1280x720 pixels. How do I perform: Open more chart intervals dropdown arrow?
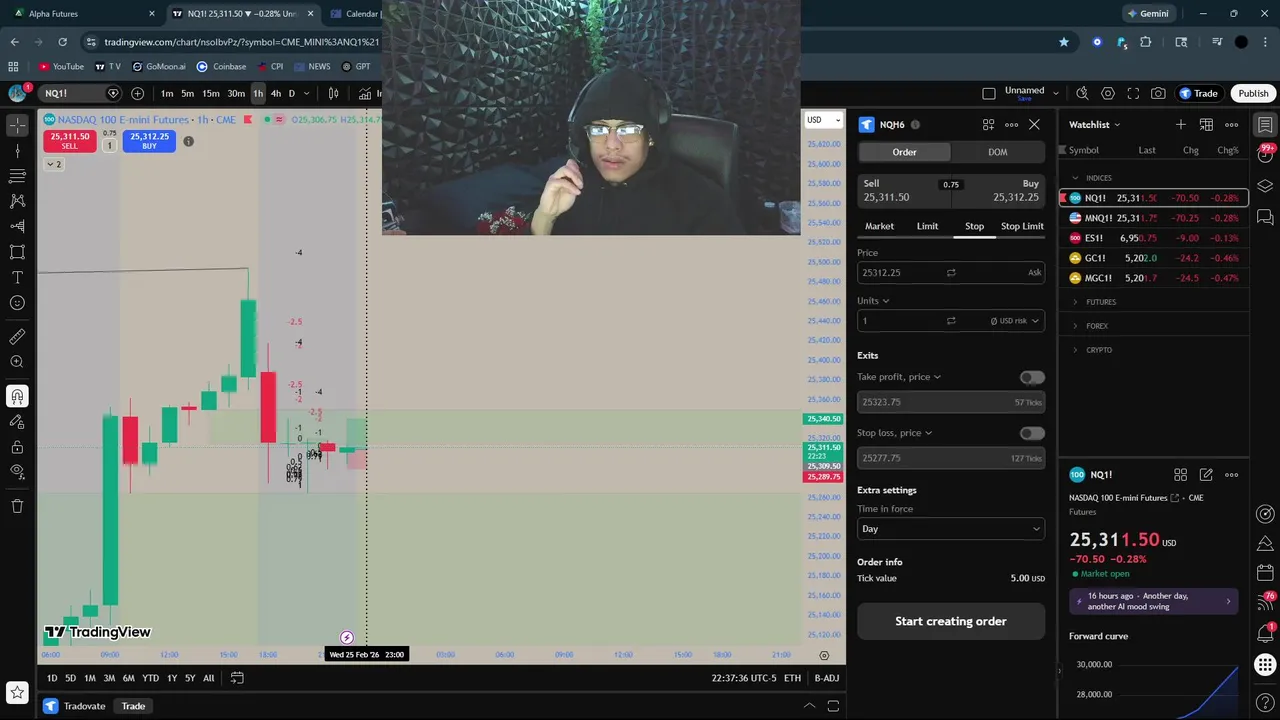[306, 93]
